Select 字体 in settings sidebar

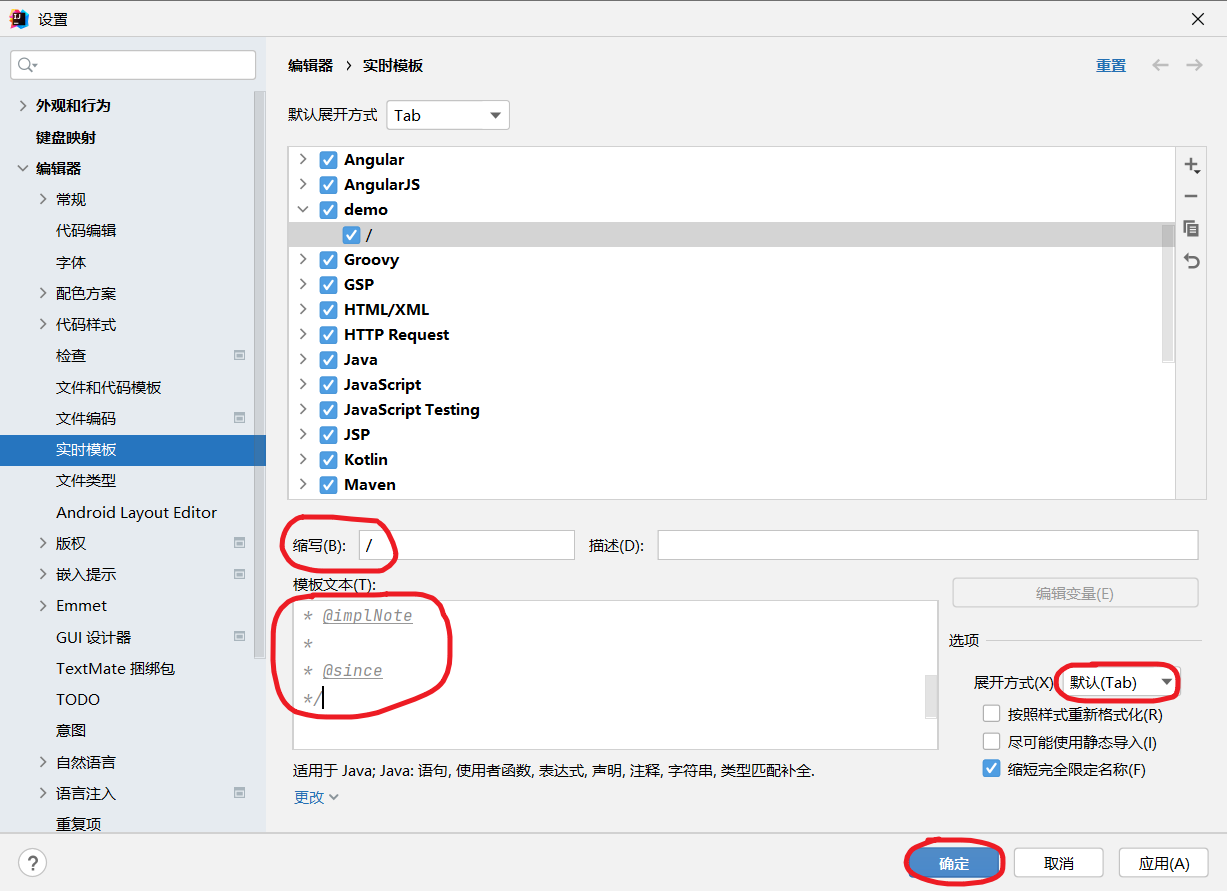click(71, 262)
